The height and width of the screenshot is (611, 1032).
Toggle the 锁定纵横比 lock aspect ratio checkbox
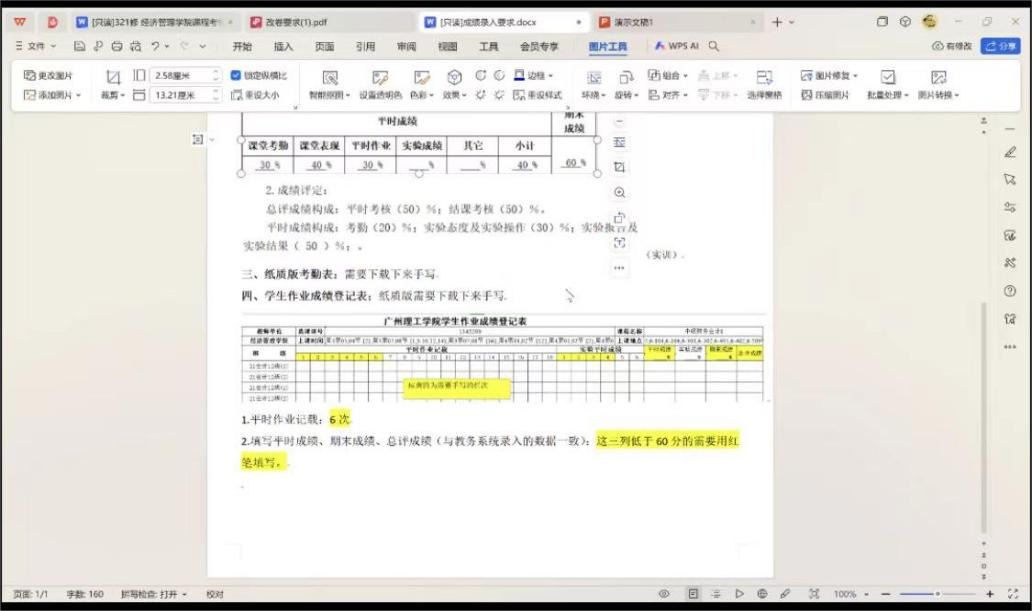click(x=236, y=75)
